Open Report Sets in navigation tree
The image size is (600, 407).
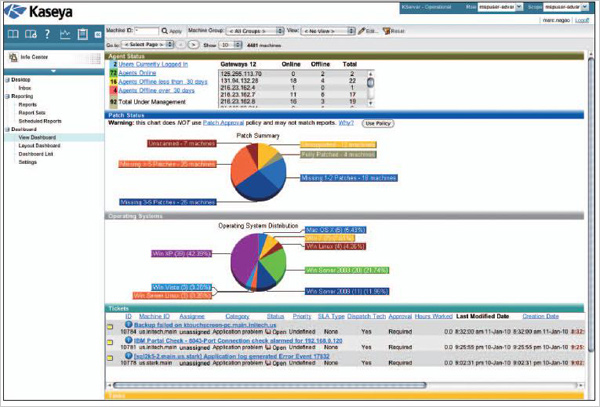[x=32, y=113]
